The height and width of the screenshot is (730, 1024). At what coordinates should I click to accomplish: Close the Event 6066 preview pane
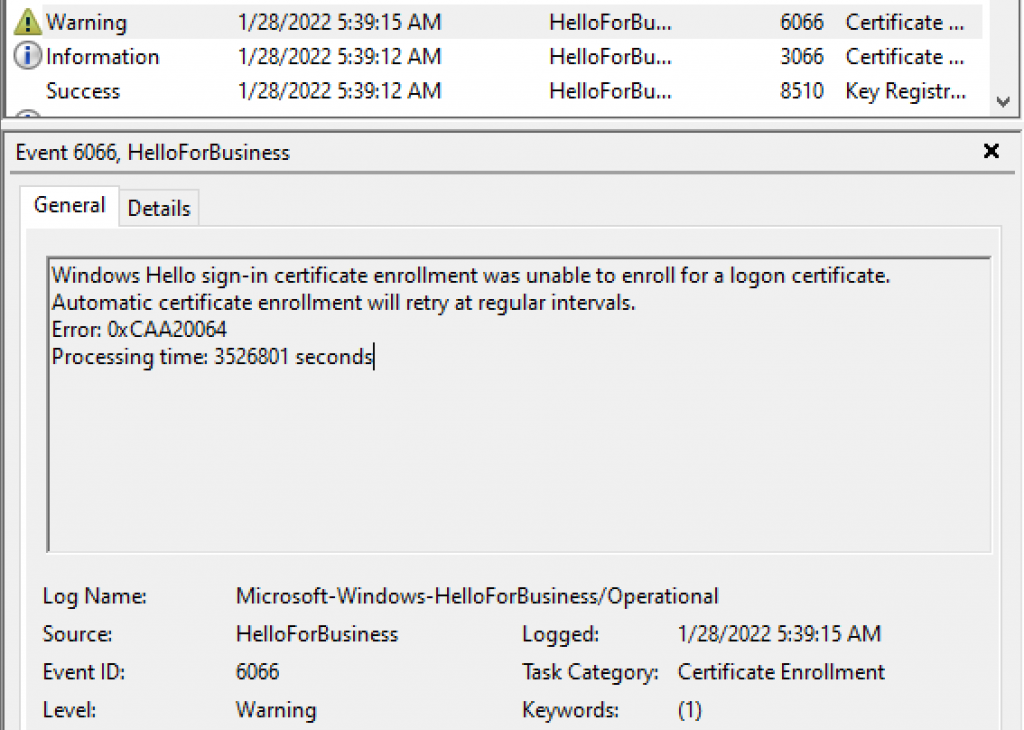[x=991, y=151]
